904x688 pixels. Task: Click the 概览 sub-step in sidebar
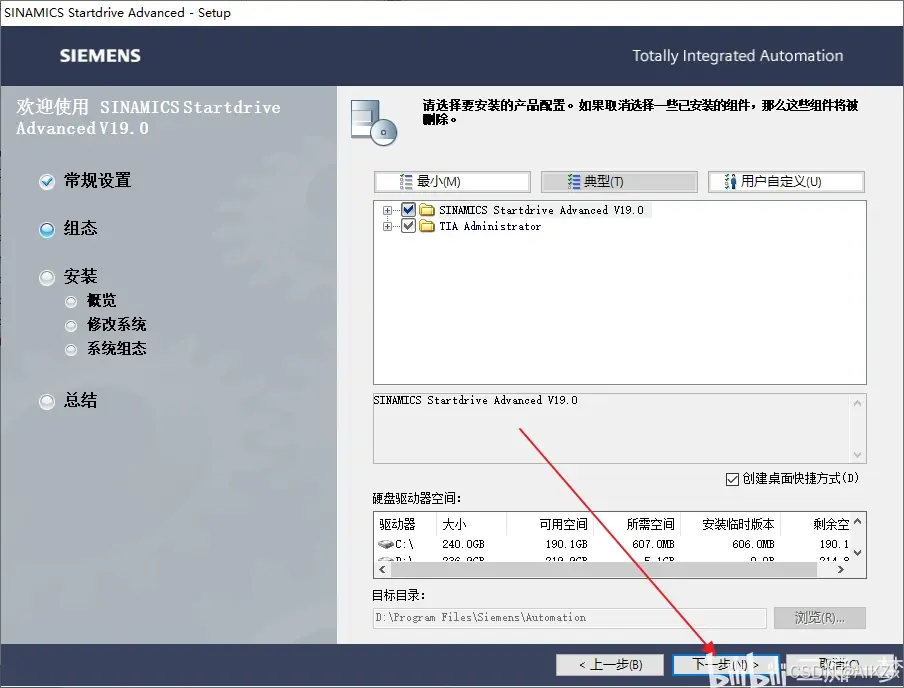pyautogui.click(x=101, y=300)
